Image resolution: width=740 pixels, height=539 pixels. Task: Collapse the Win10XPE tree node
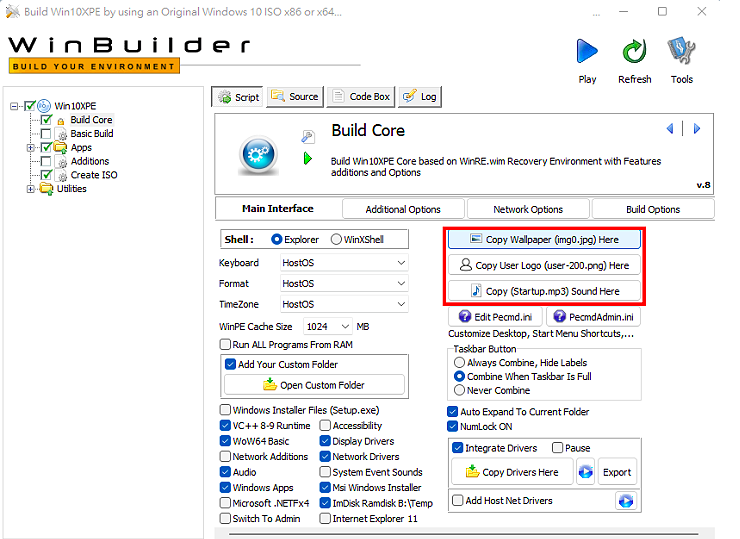pos(14,106)
